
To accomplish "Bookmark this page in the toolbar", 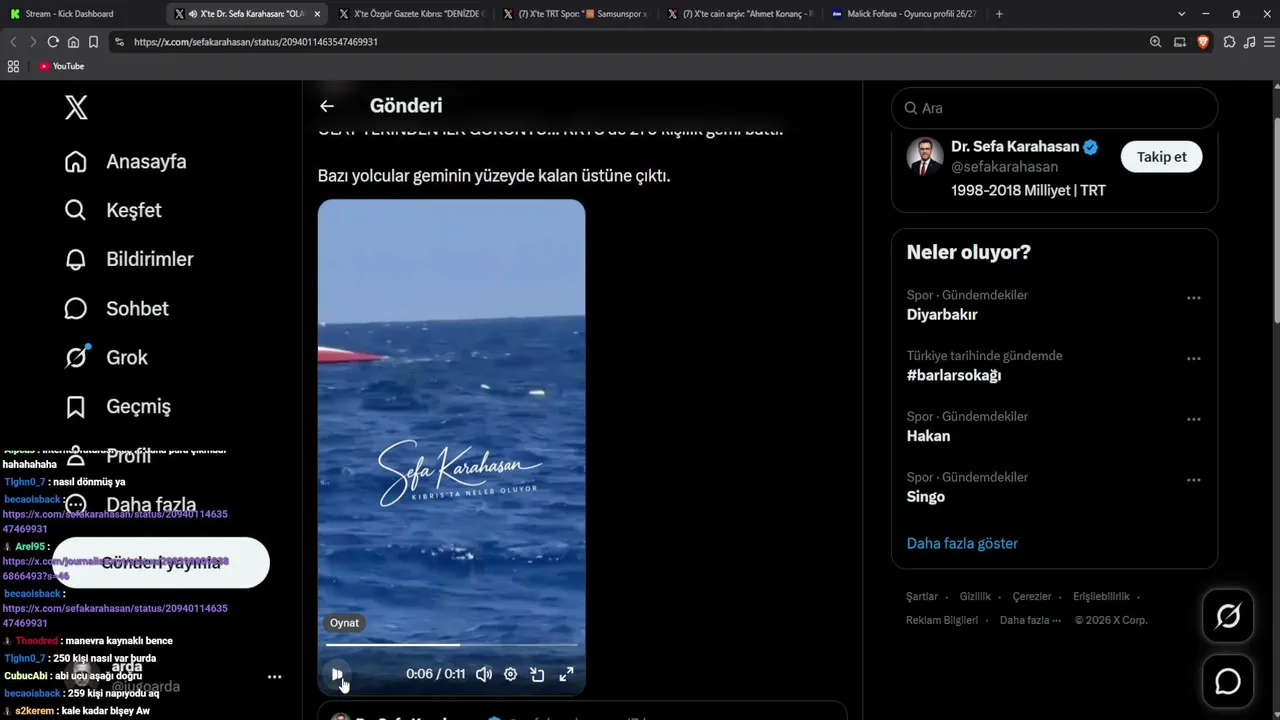I will pyautogui.click(x=93, y=42).
